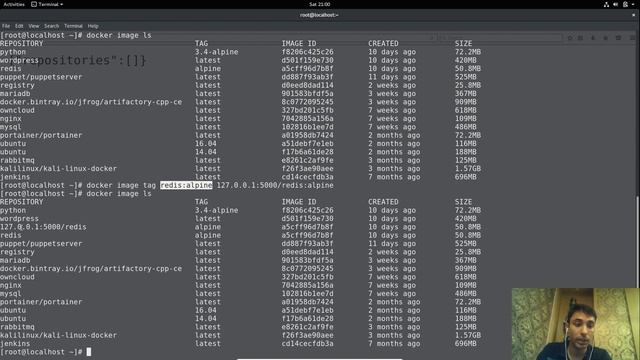Click docker.bintray.io/jfrog/artifactory-cpp-ce in the second listing
Image resolution: width=640 pixels, height=360 pixels.
tap(91, 269)
